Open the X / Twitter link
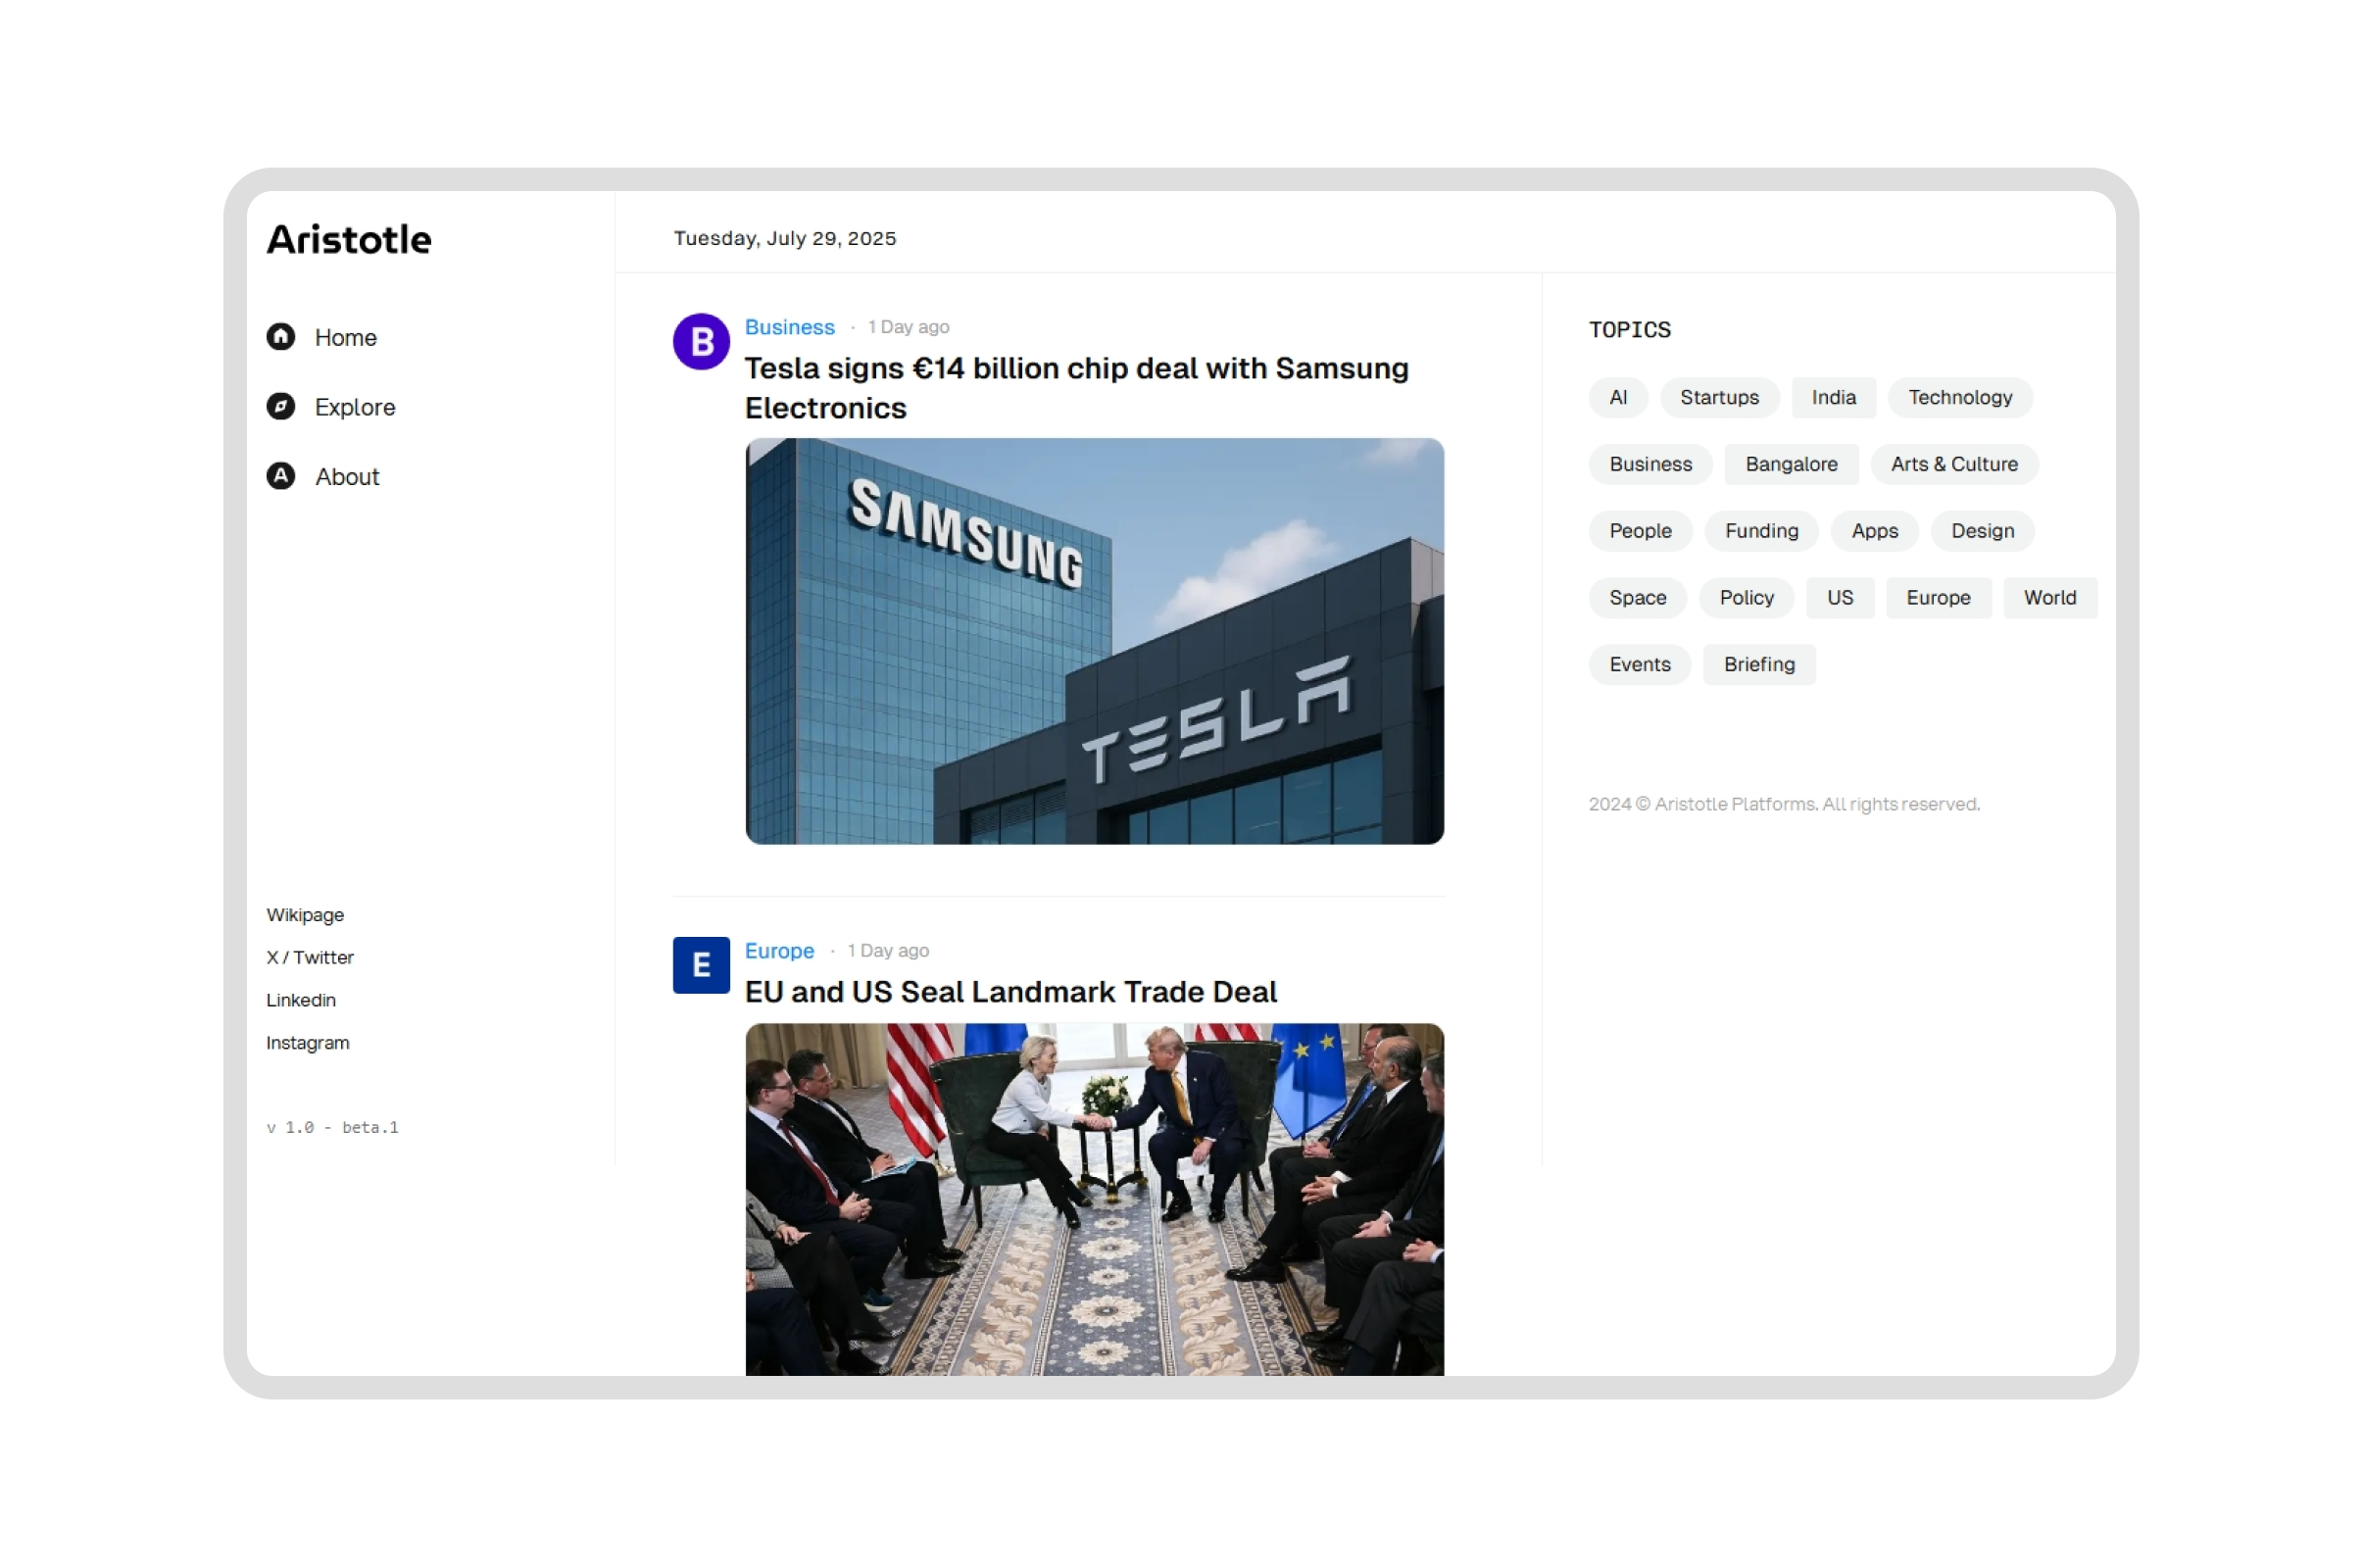The height and width of the screenshot is (1568, 2363). tap(310, 958)
